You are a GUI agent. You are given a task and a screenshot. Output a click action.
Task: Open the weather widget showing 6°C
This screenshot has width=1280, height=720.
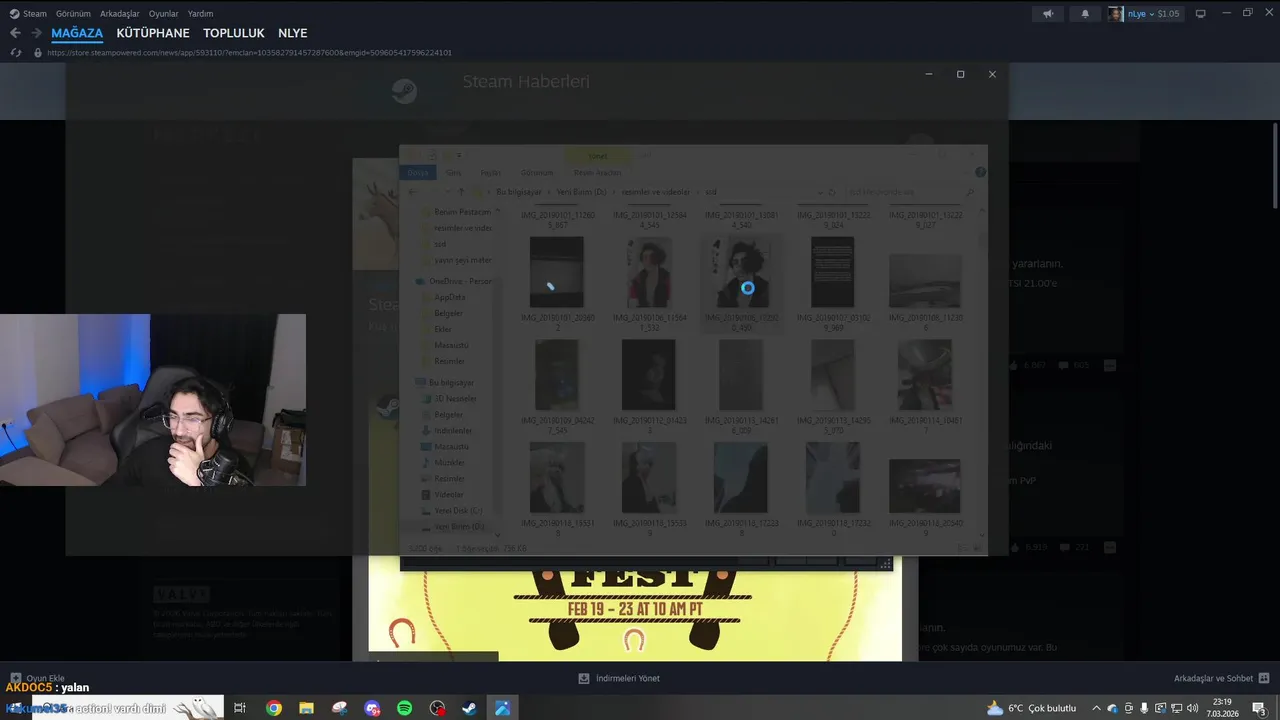(x=1031, y=708)
